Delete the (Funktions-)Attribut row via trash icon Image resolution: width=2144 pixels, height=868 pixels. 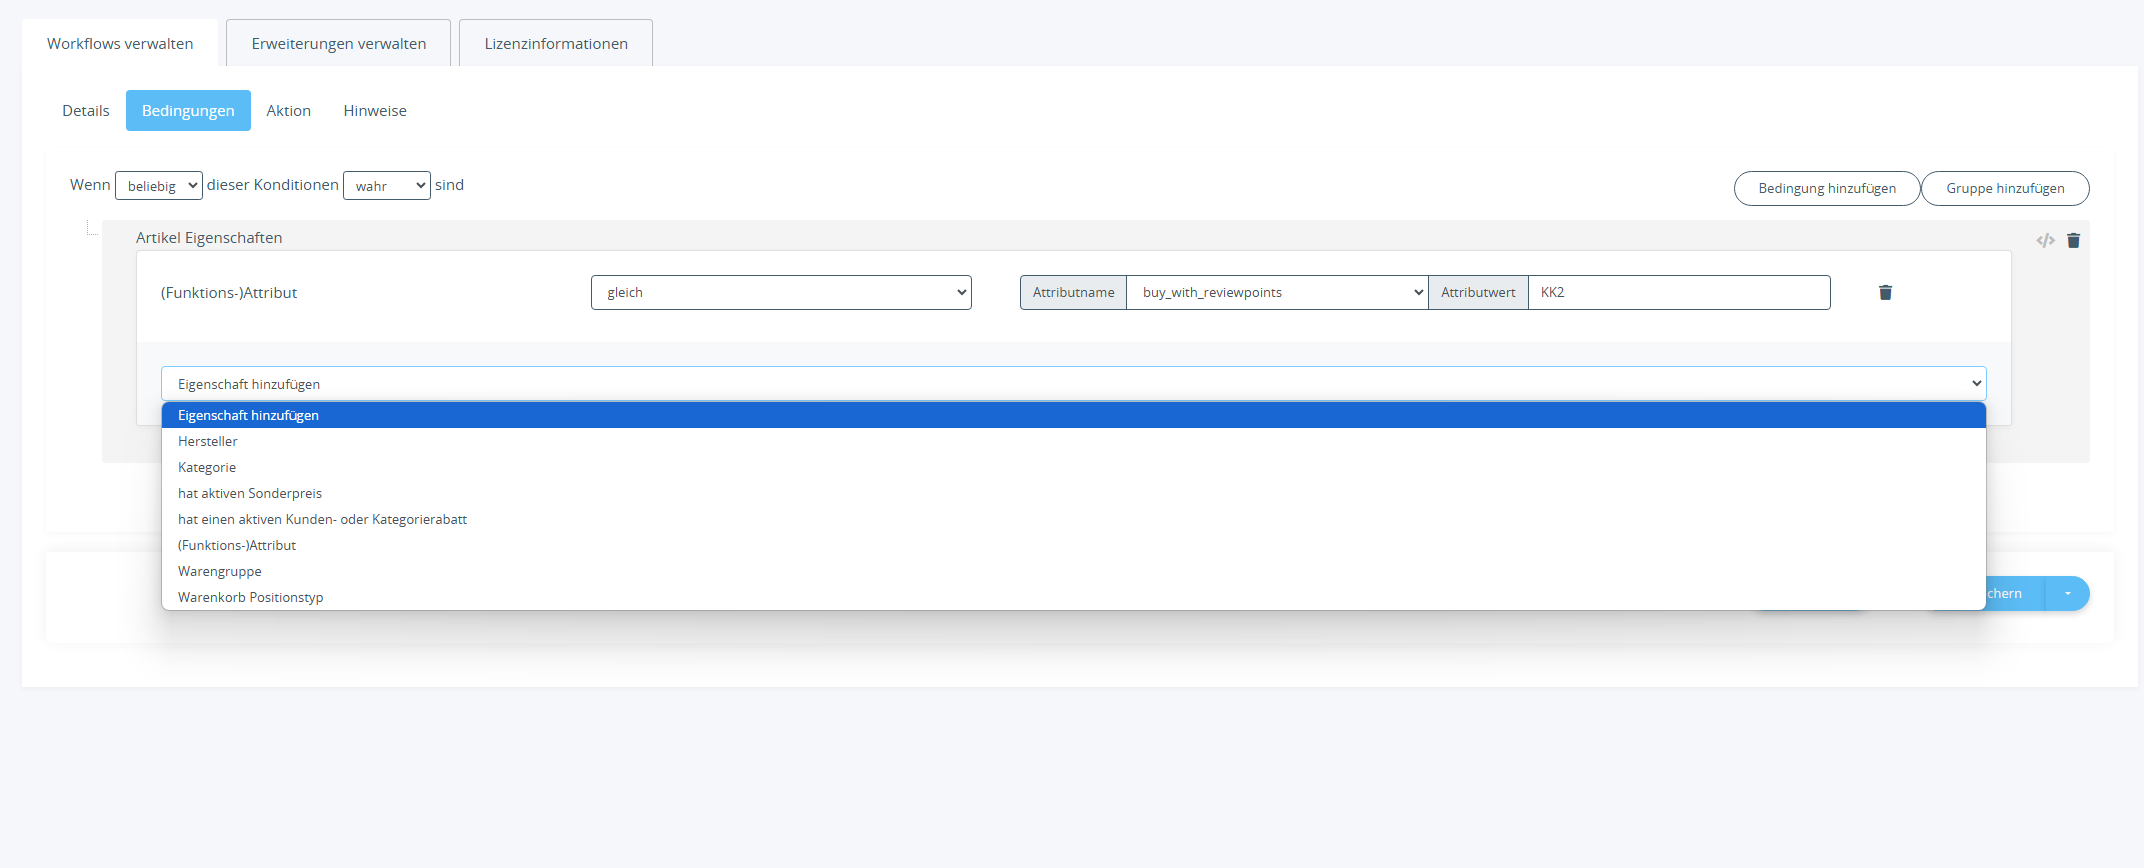point(1885,292)
